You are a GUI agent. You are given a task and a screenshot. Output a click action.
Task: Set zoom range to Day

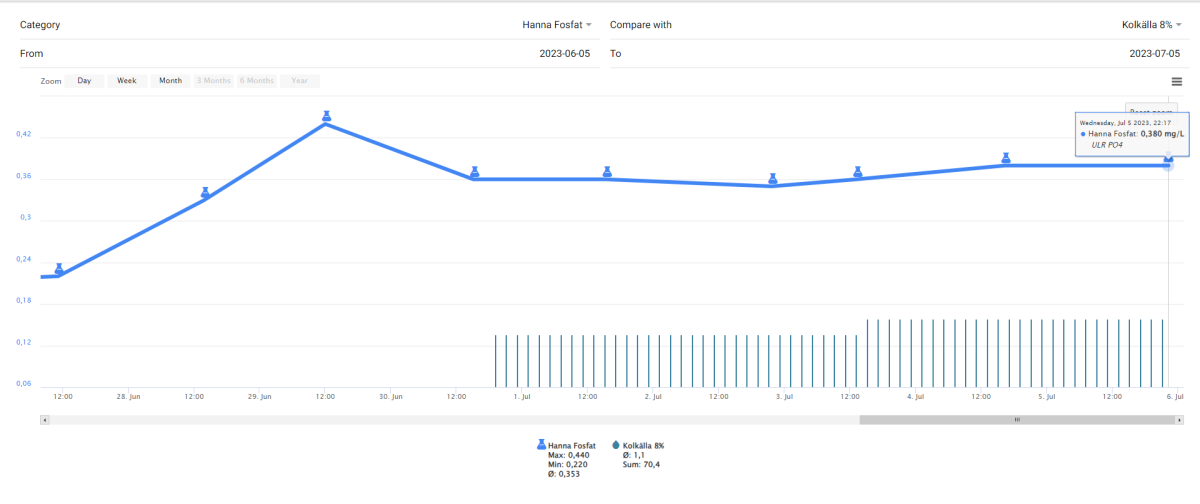85,81
